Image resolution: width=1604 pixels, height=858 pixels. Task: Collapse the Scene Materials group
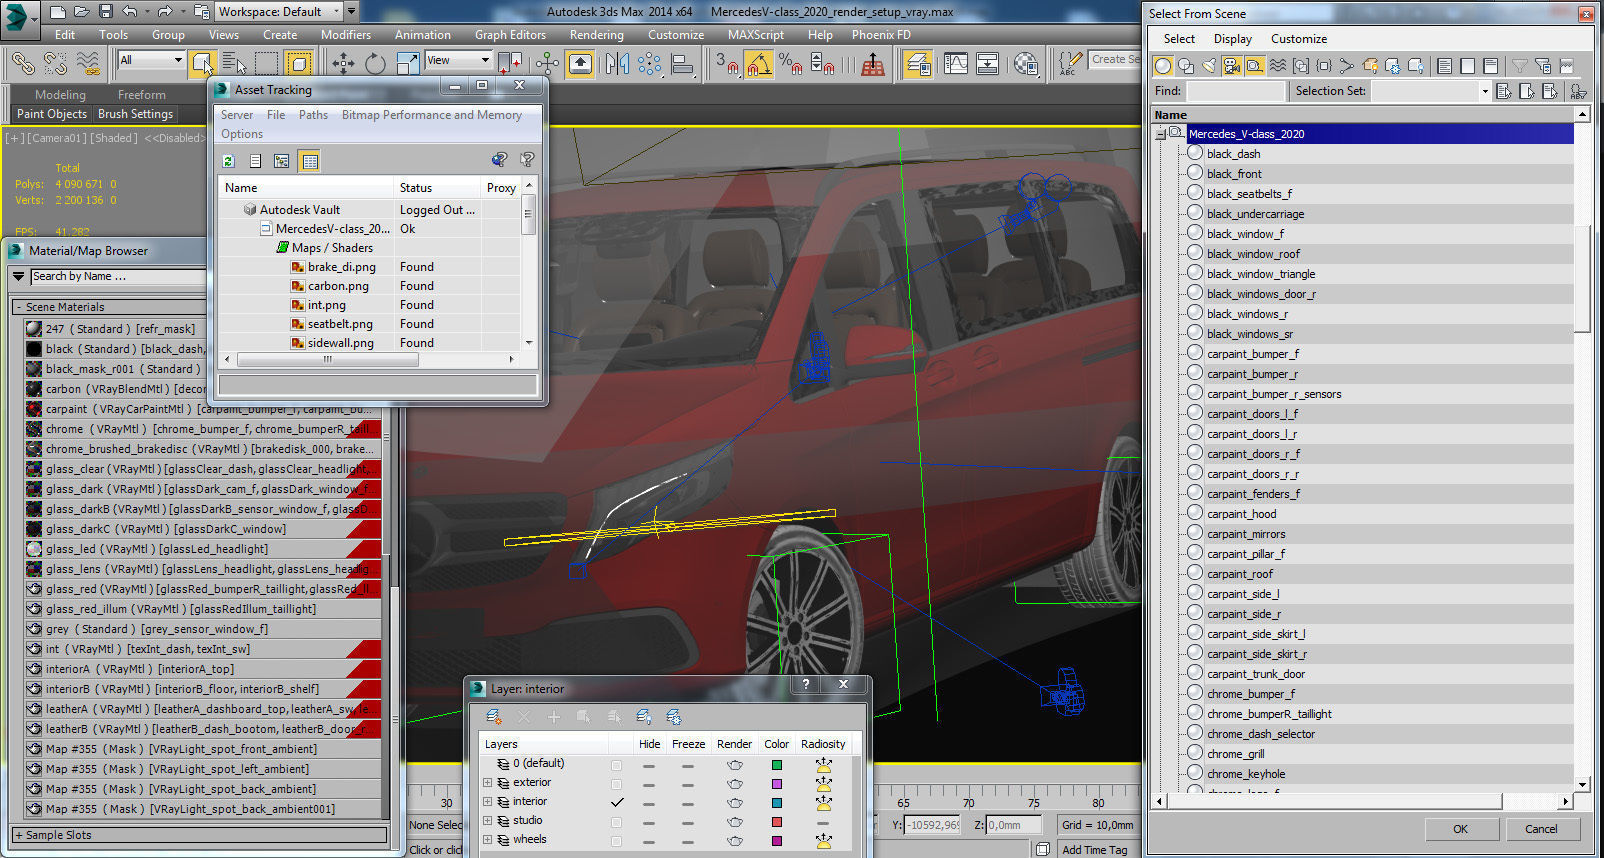click(19, 307)
